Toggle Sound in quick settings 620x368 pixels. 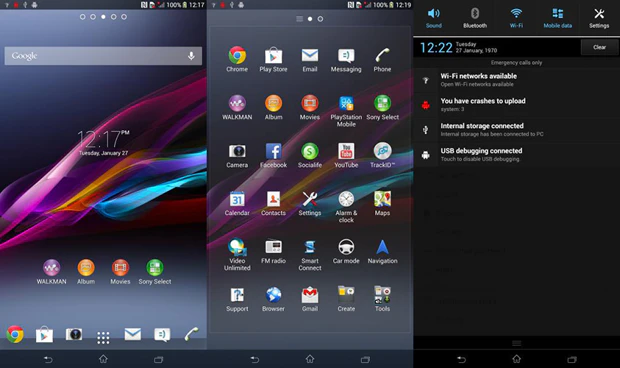tap(434, 18)
